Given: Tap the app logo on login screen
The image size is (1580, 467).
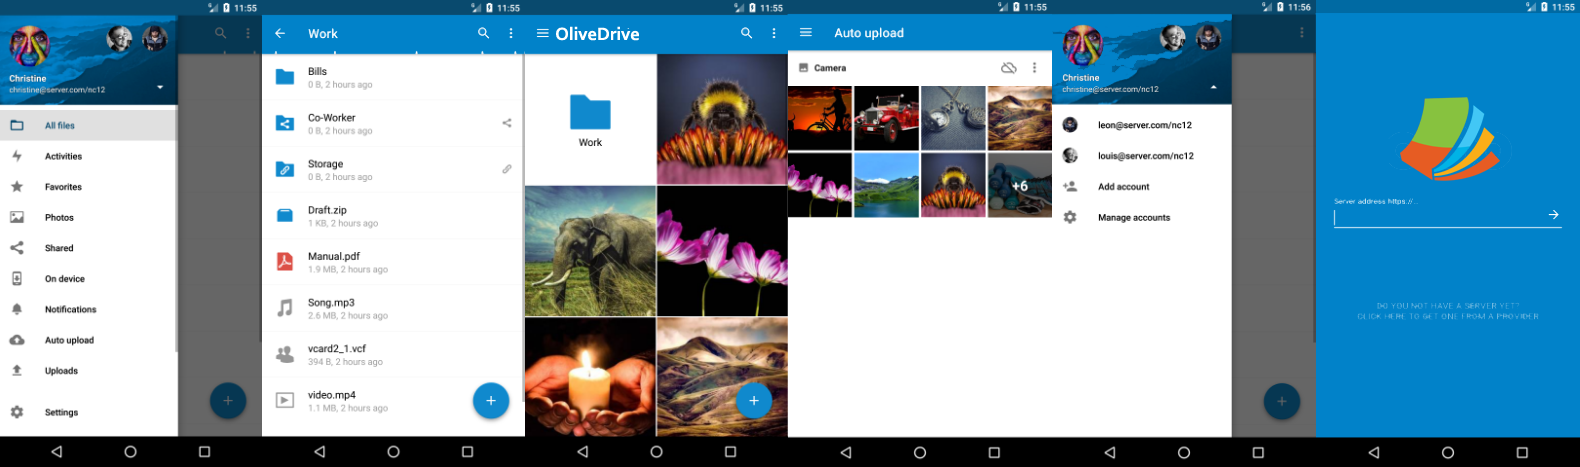Looking at the screenshot, I should click(x=1449, y=138).
